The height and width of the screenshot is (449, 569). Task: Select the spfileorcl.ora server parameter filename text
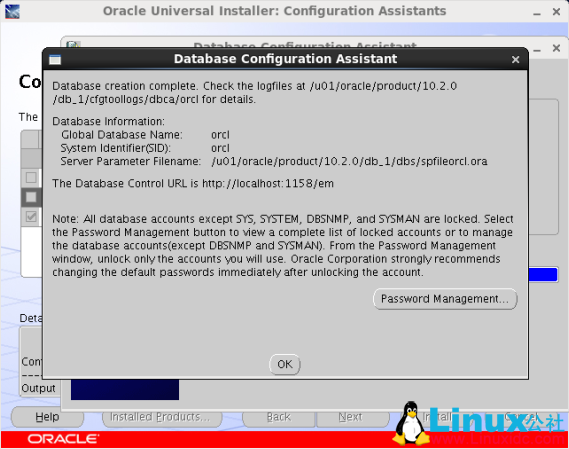pyautogui.click(x=349, y=161)
